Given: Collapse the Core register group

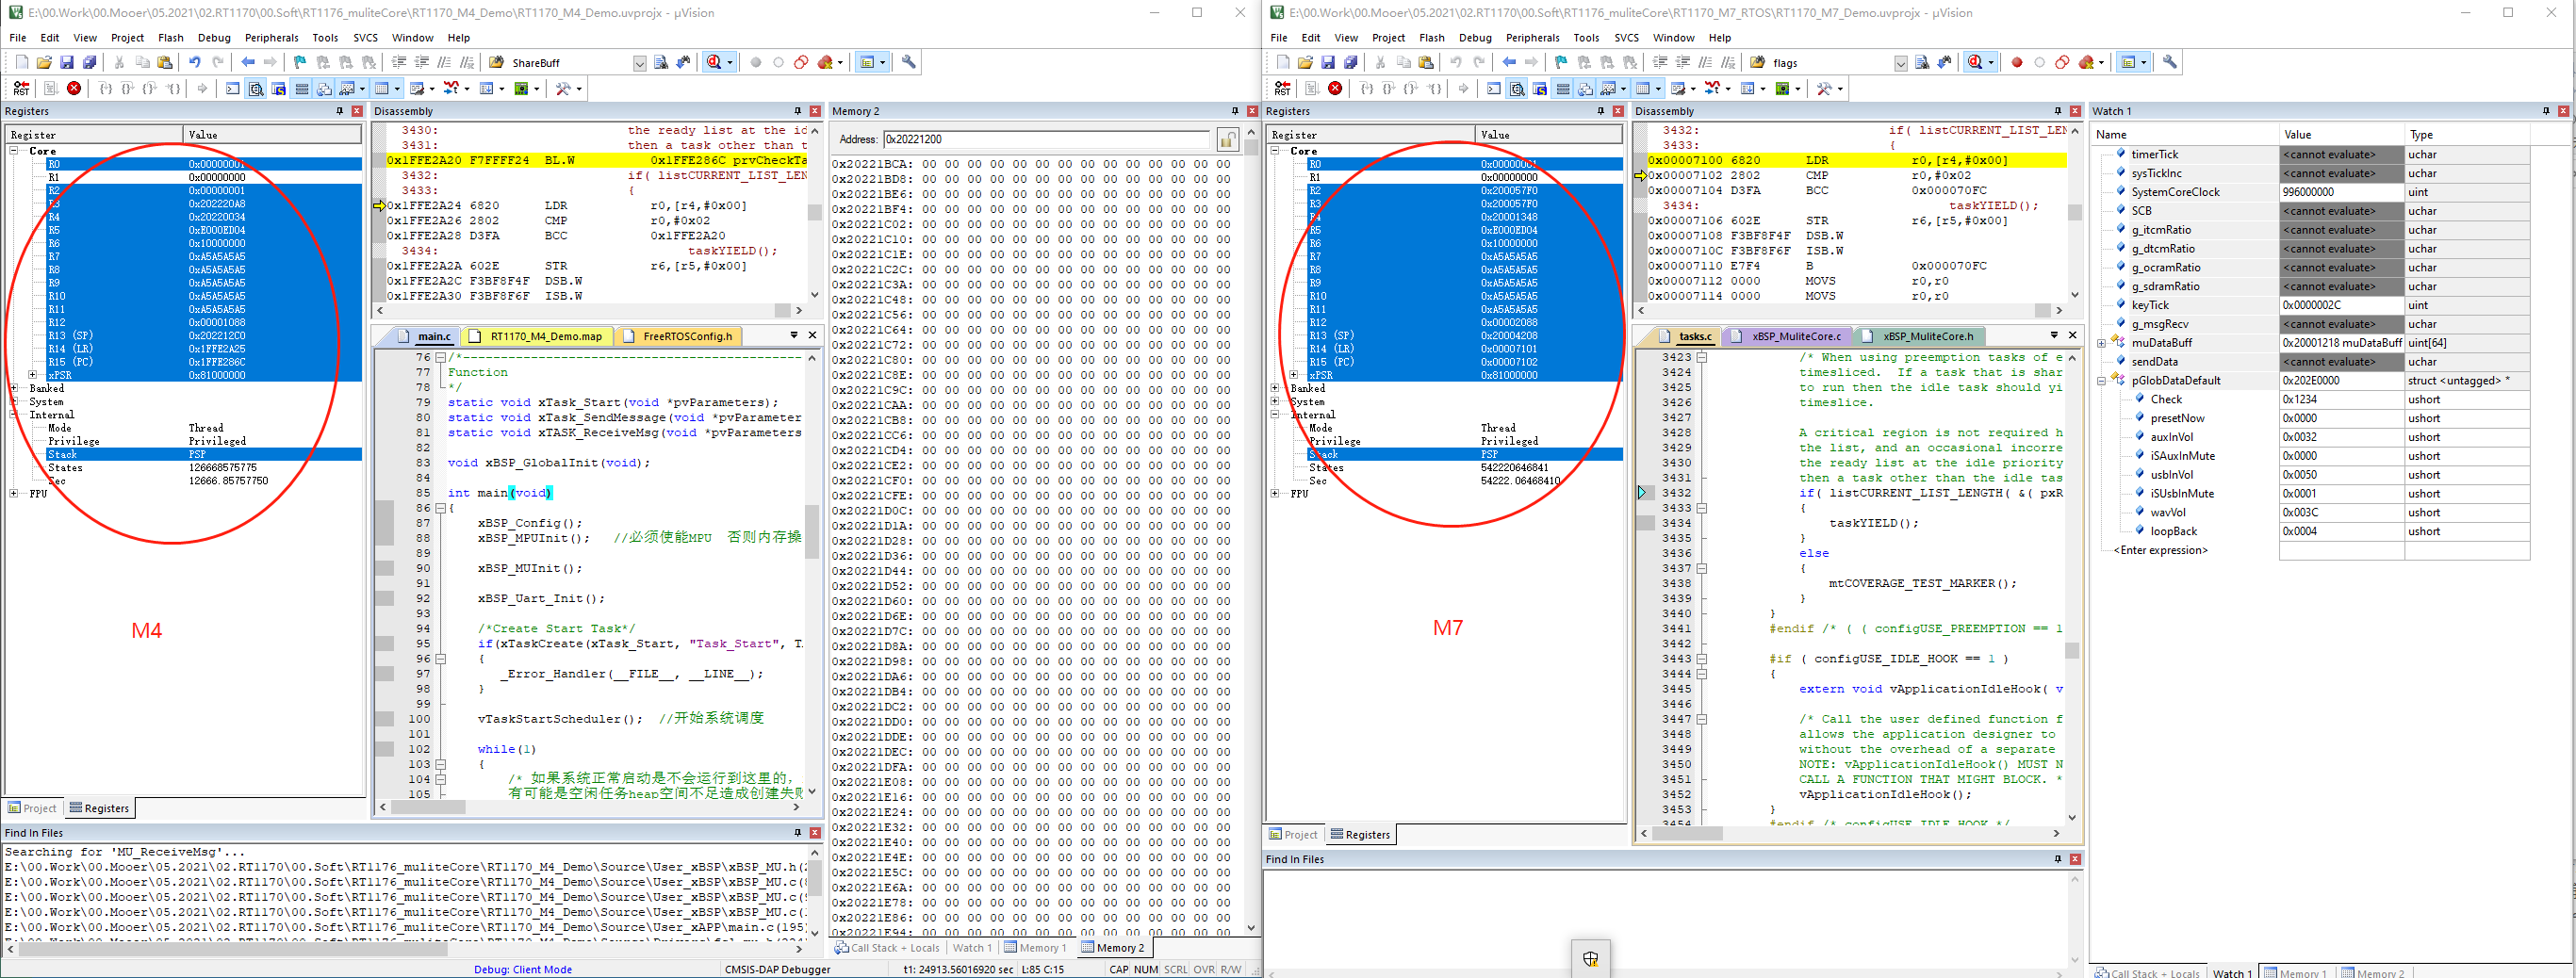Looking at the screenshot, I should 16,151.
